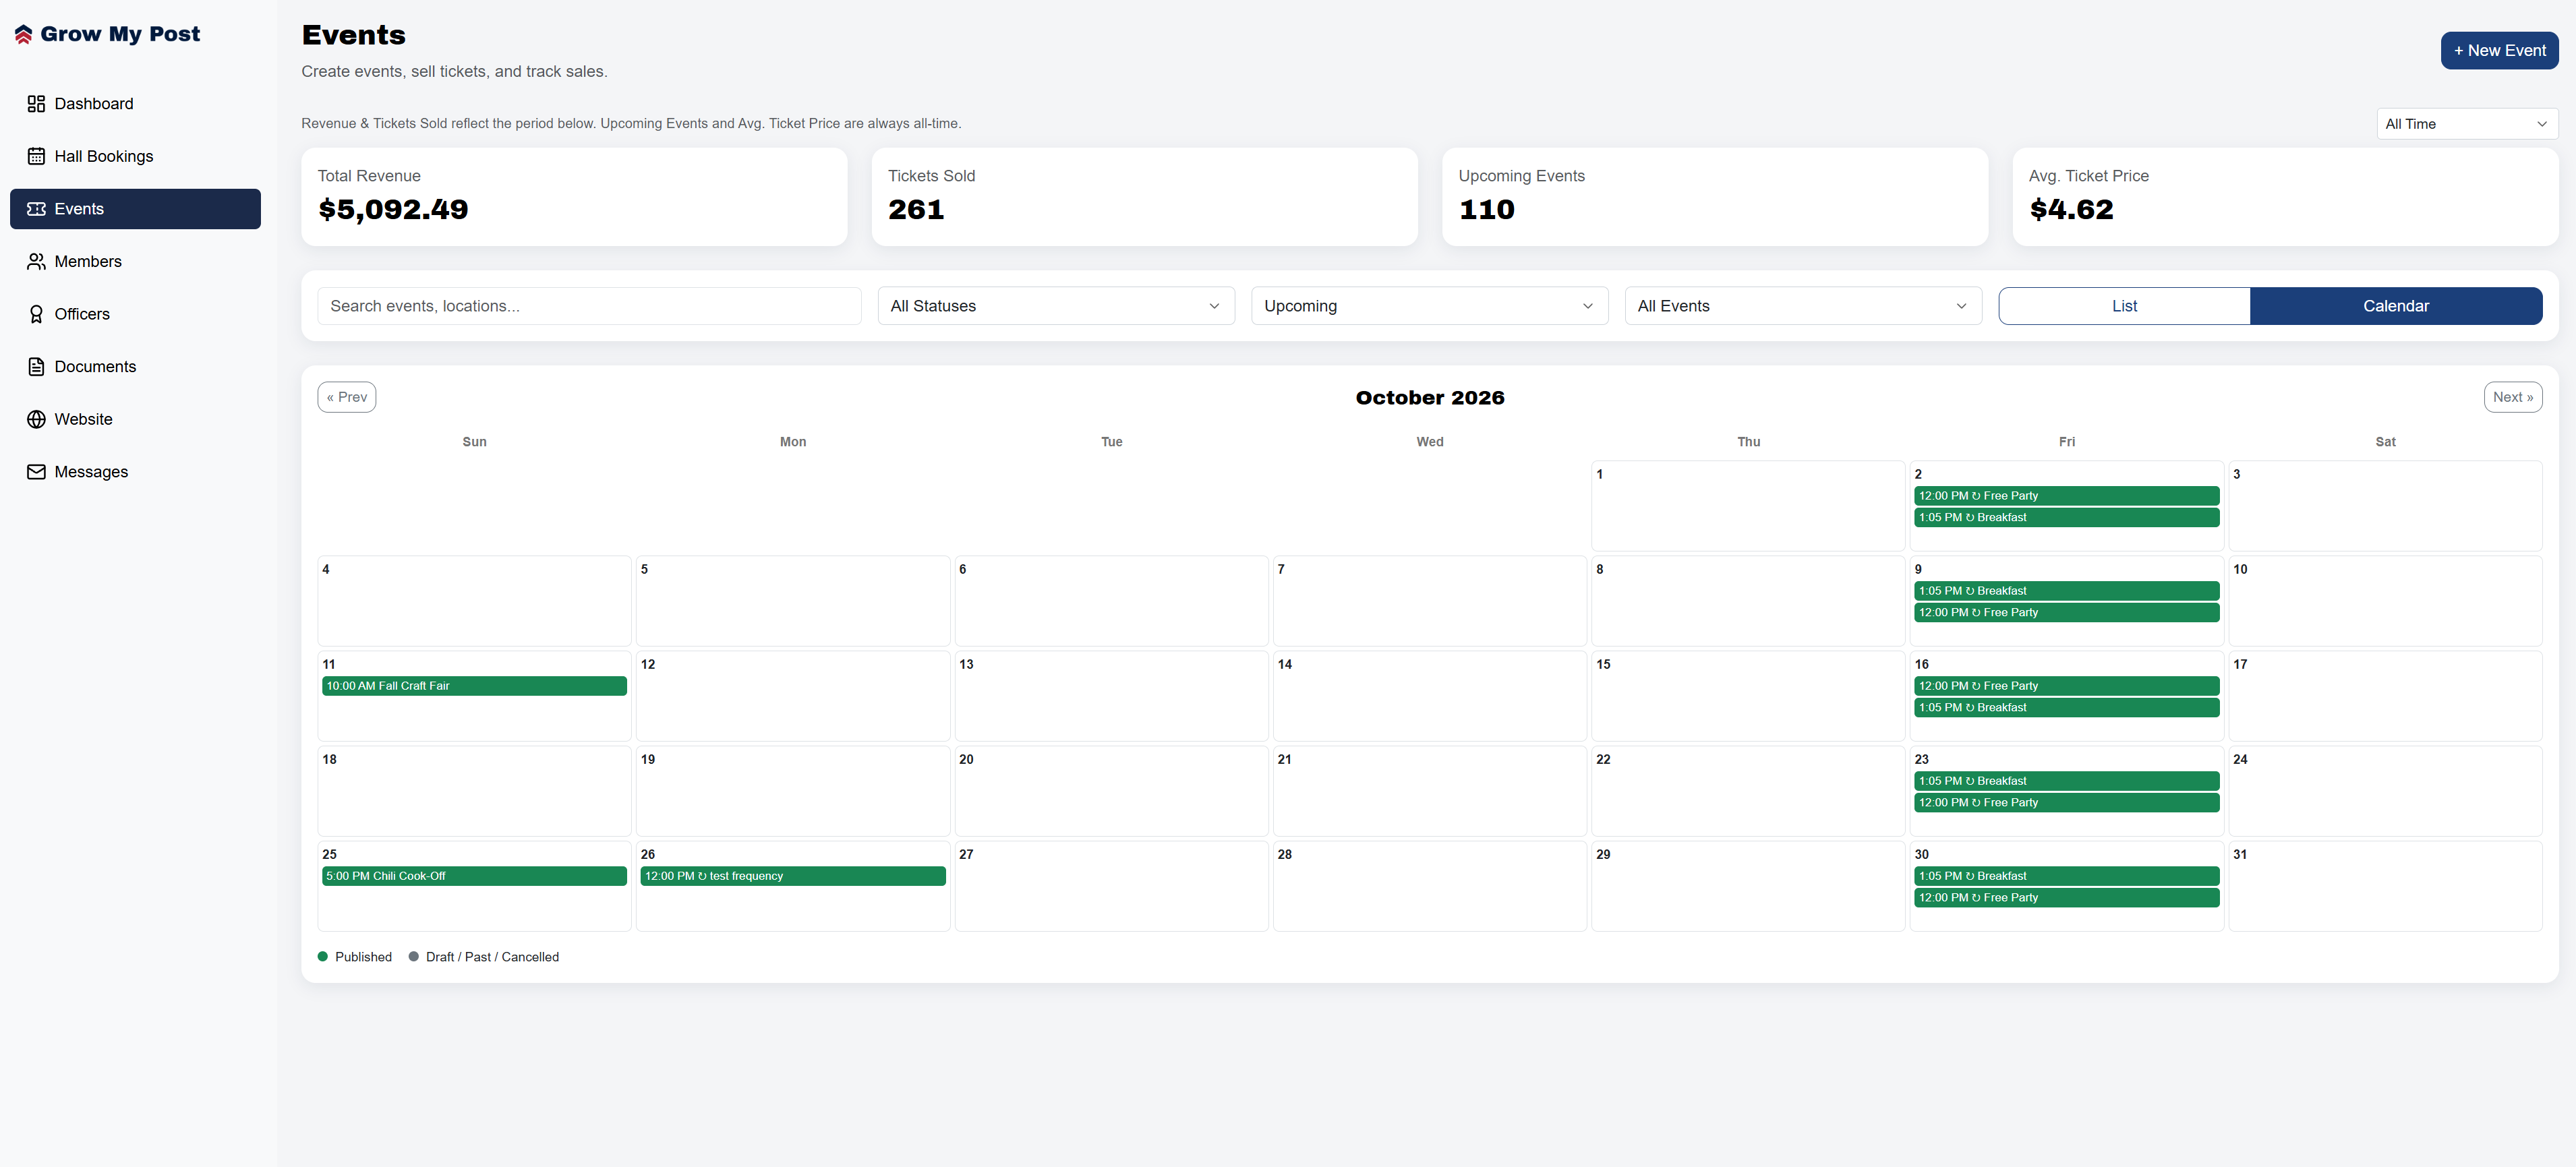The height and width of the screenshot is (1167, 2576).
Task: Select Members in the sidebar
Action: 135,261
